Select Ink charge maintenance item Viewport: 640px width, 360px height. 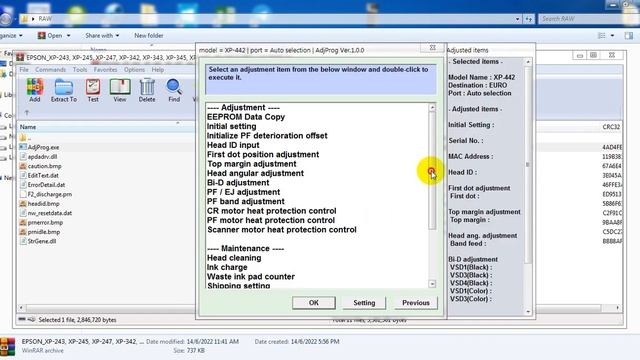tap(227, 267)
